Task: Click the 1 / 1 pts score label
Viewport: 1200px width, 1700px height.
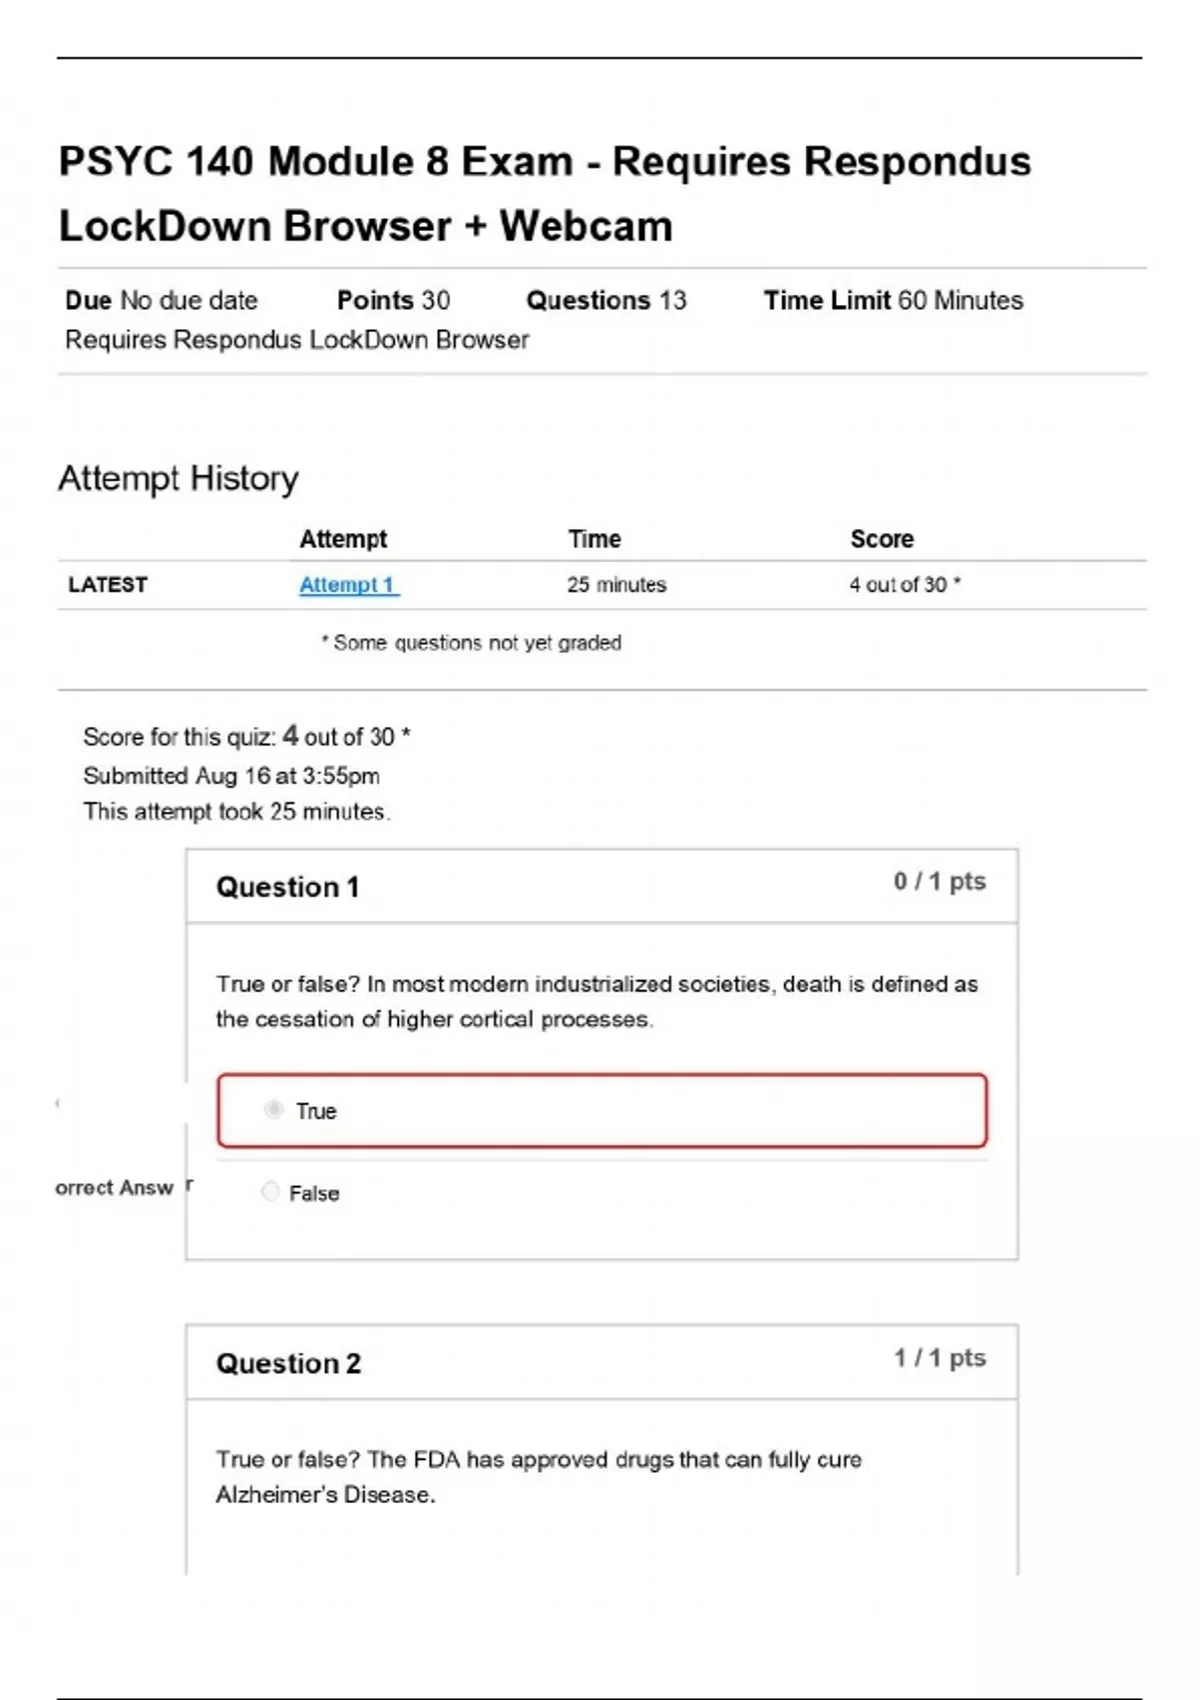Action: 939,1357
